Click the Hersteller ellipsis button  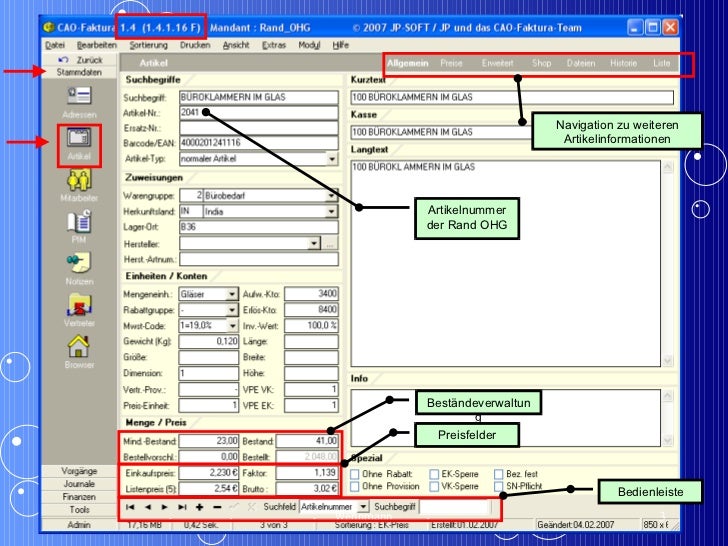330,244
